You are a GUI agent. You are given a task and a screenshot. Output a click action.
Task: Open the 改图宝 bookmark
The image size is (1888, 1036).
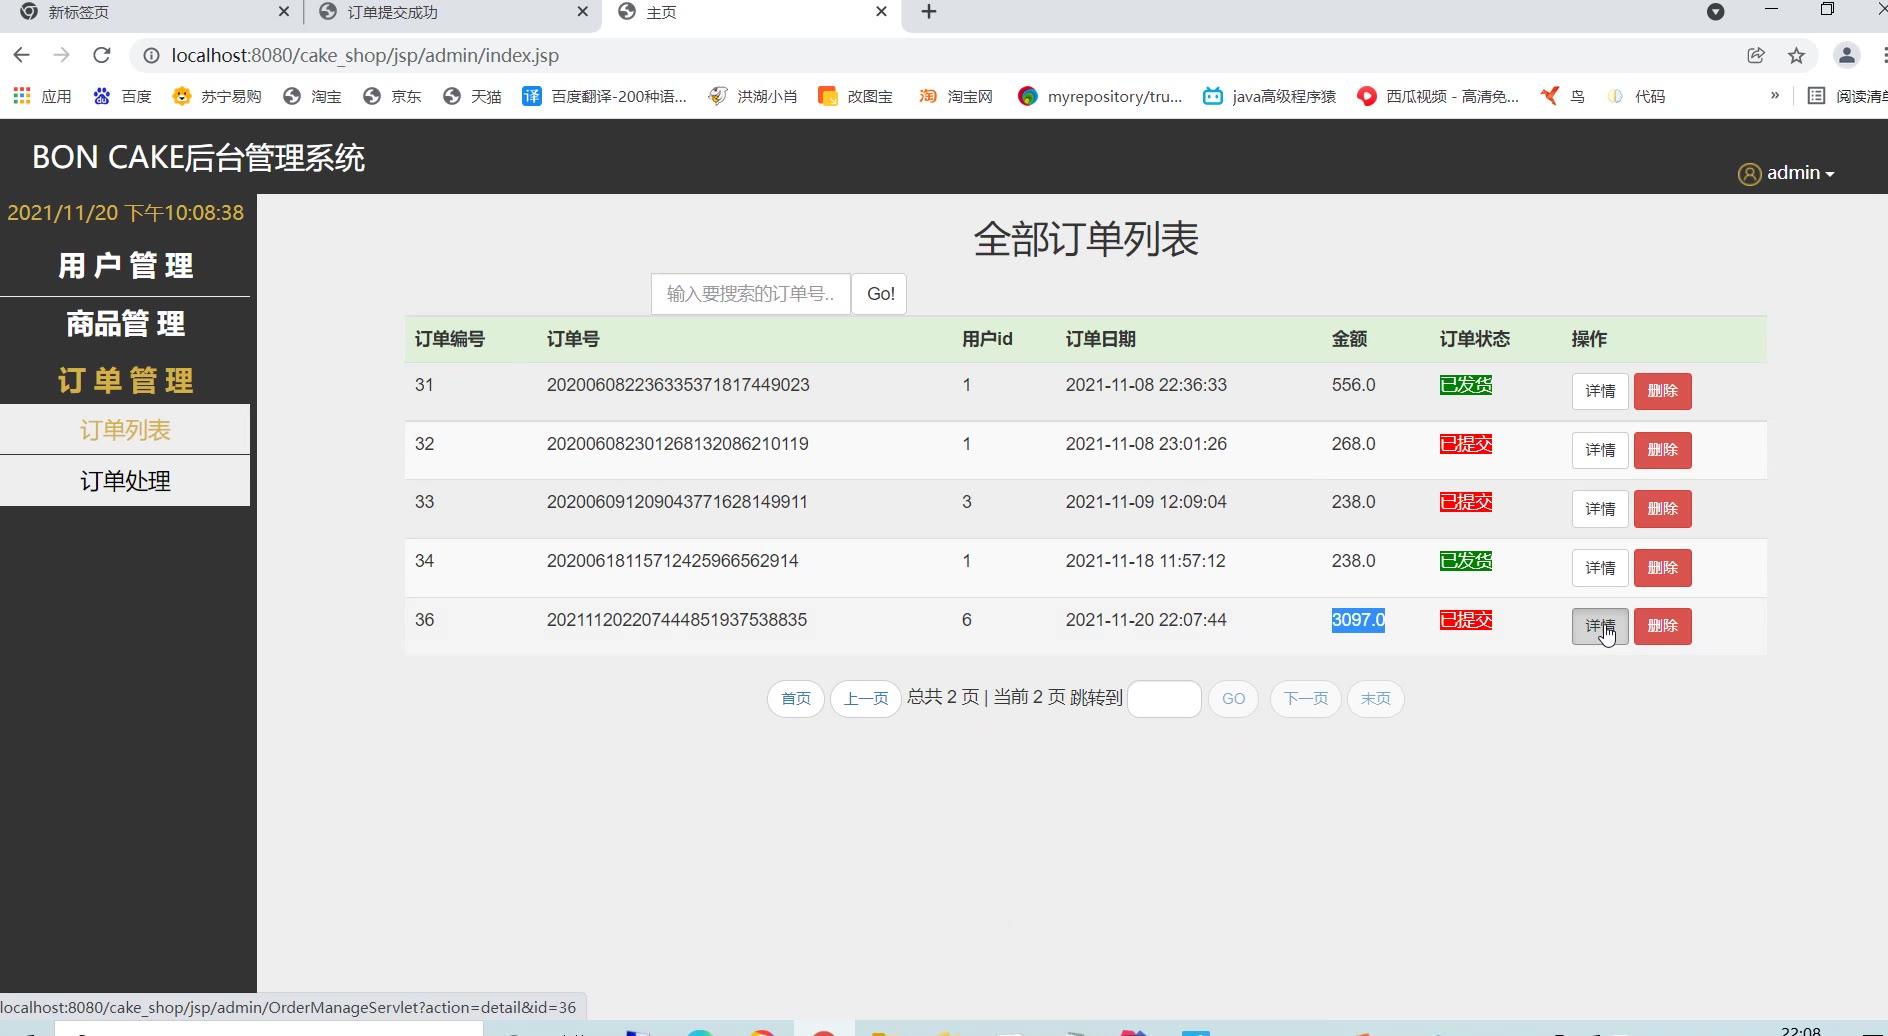[856, 96]
